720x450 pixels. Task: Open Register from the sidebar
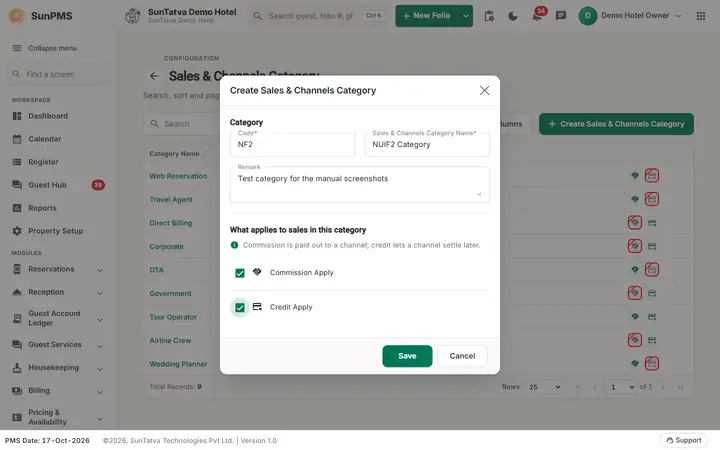tap(43, 162)
